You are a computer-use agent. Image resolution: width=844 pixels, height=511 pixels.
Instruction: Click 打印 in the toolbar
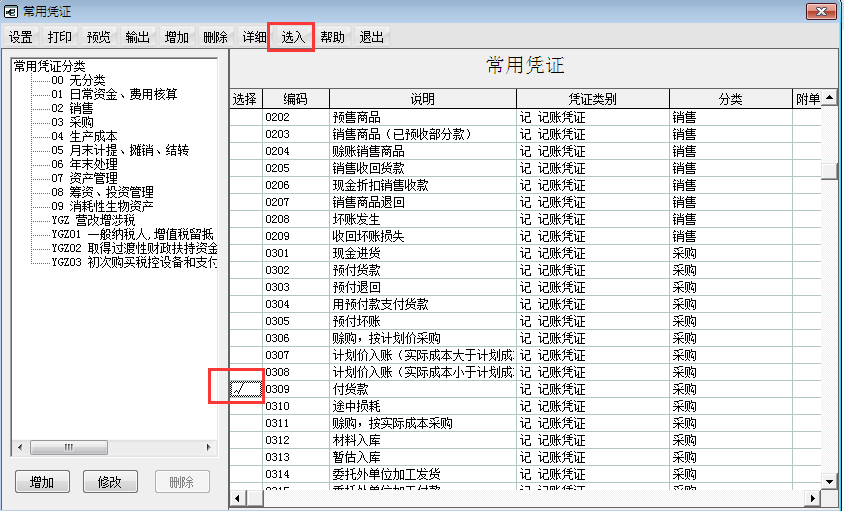point(60,37)
